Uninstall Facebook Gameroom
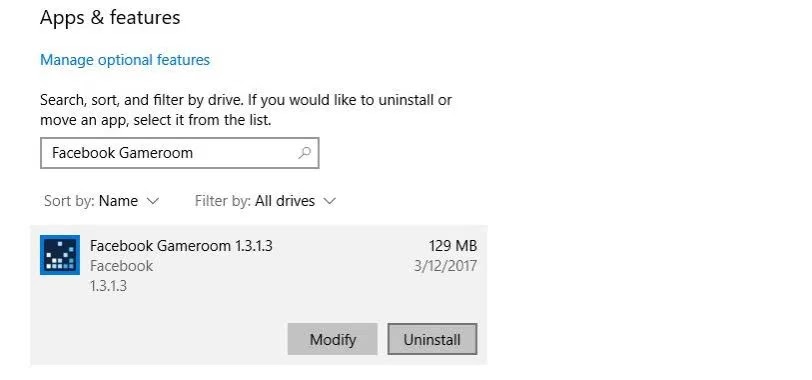The image size is (812, 380). pos(432,340)
